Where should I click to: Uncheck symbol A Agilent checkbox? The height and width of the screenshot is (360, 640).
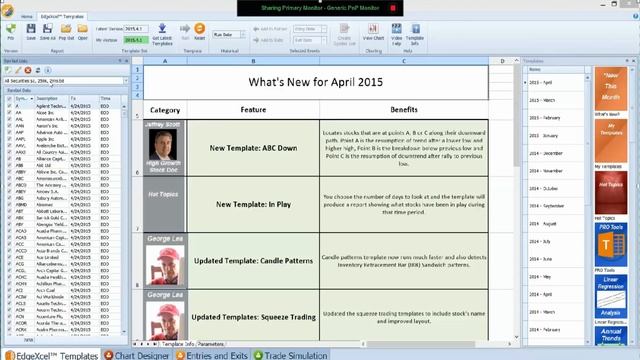coord(9,106)
